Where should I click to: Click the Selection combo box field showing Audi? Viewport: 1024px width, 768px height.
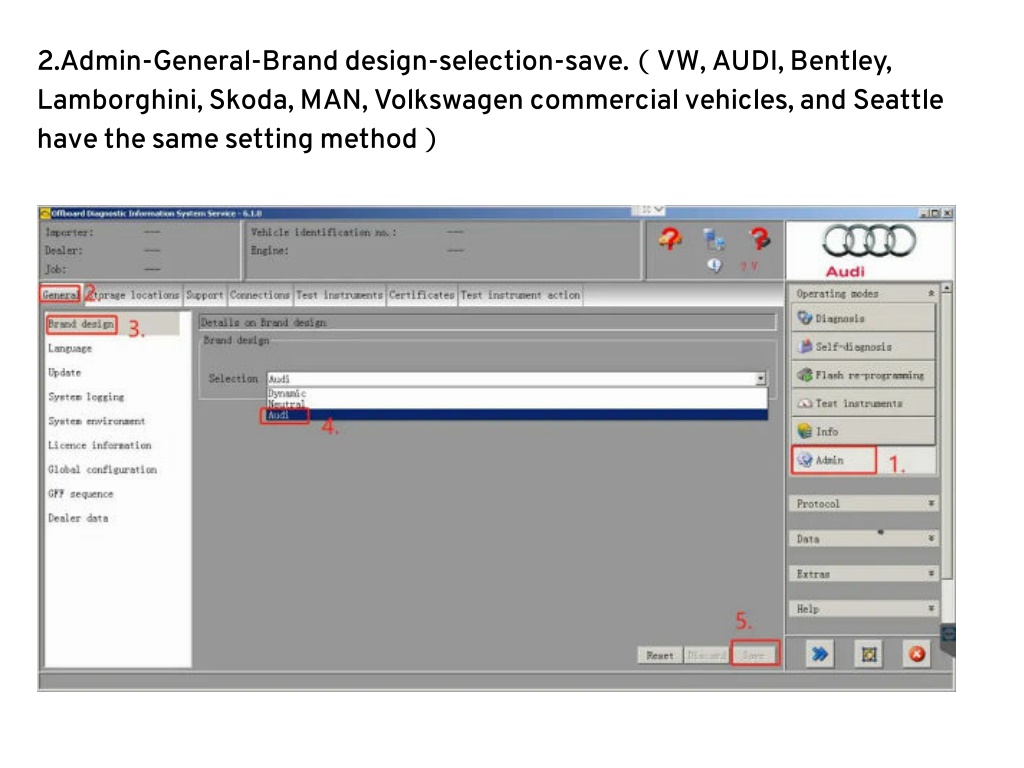517,379
